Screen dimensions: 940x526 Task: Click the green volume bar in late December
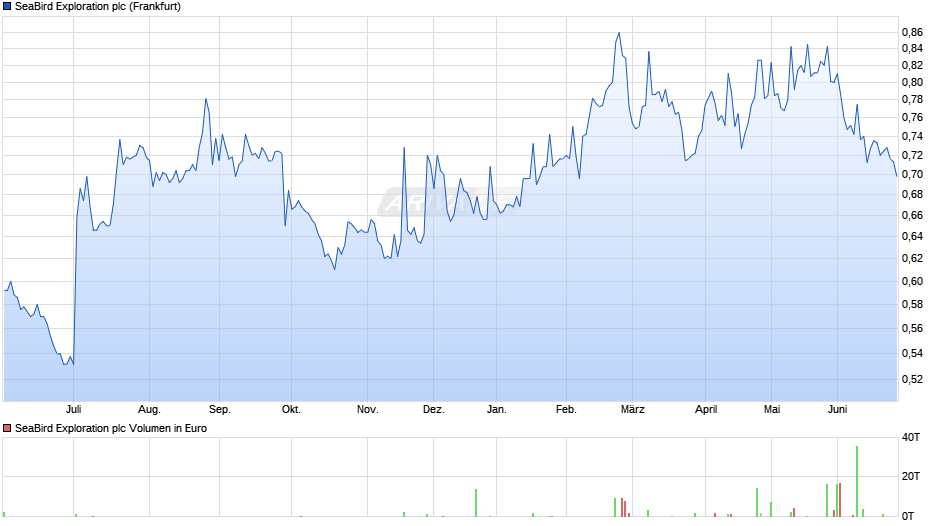tap(476, 503)
